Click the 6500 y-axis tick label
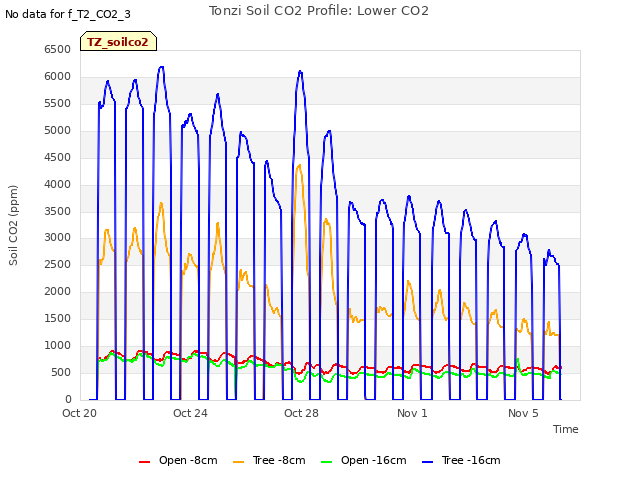This screenshot has width=640, height=480. (x=58, y=49)
